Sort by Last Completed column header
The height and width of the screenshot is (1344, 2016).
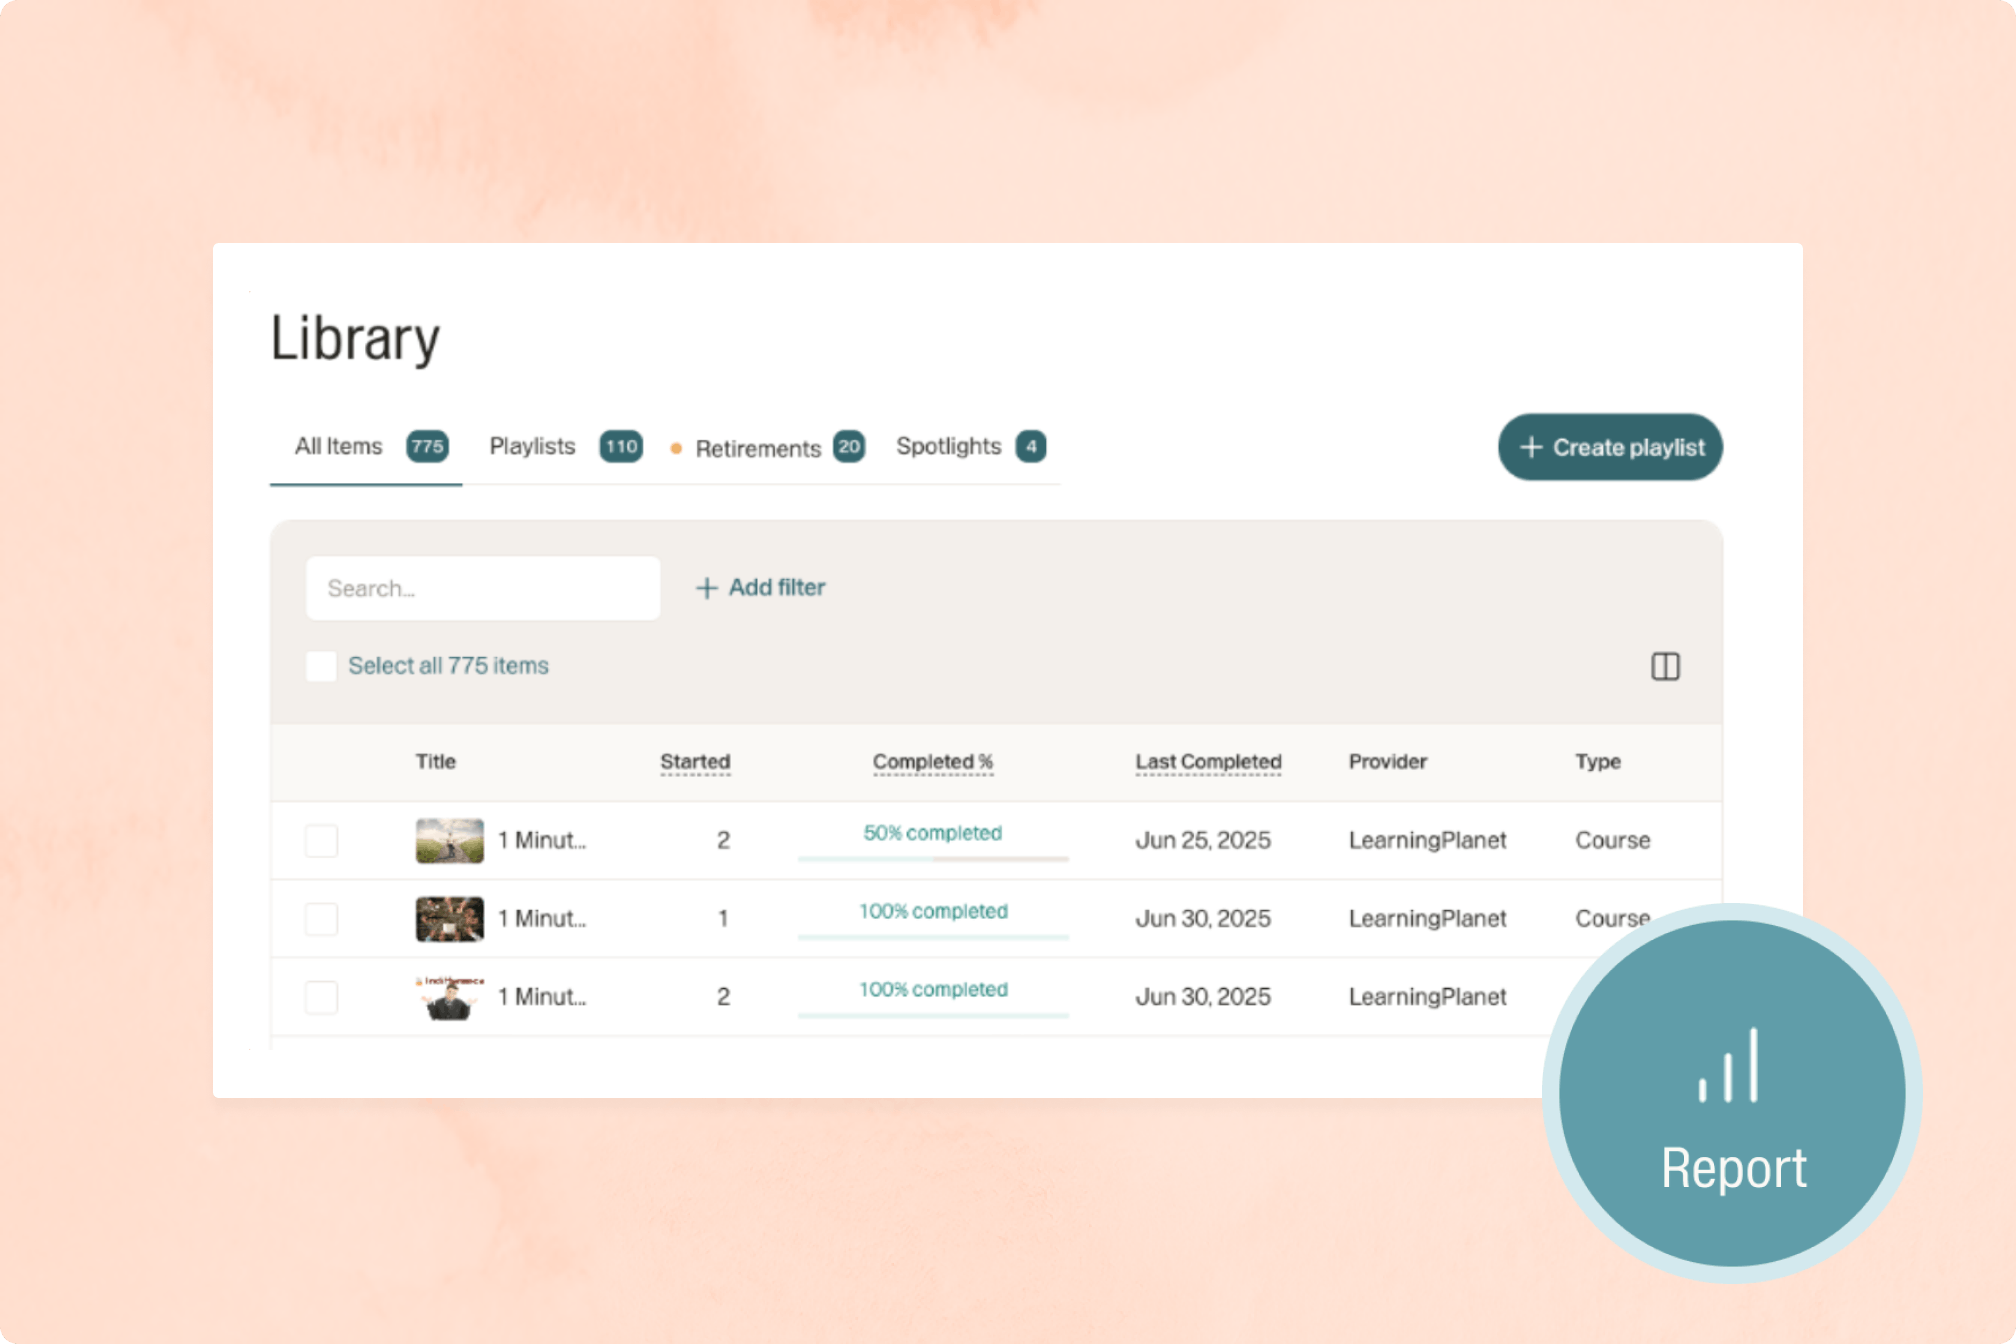1208,762
